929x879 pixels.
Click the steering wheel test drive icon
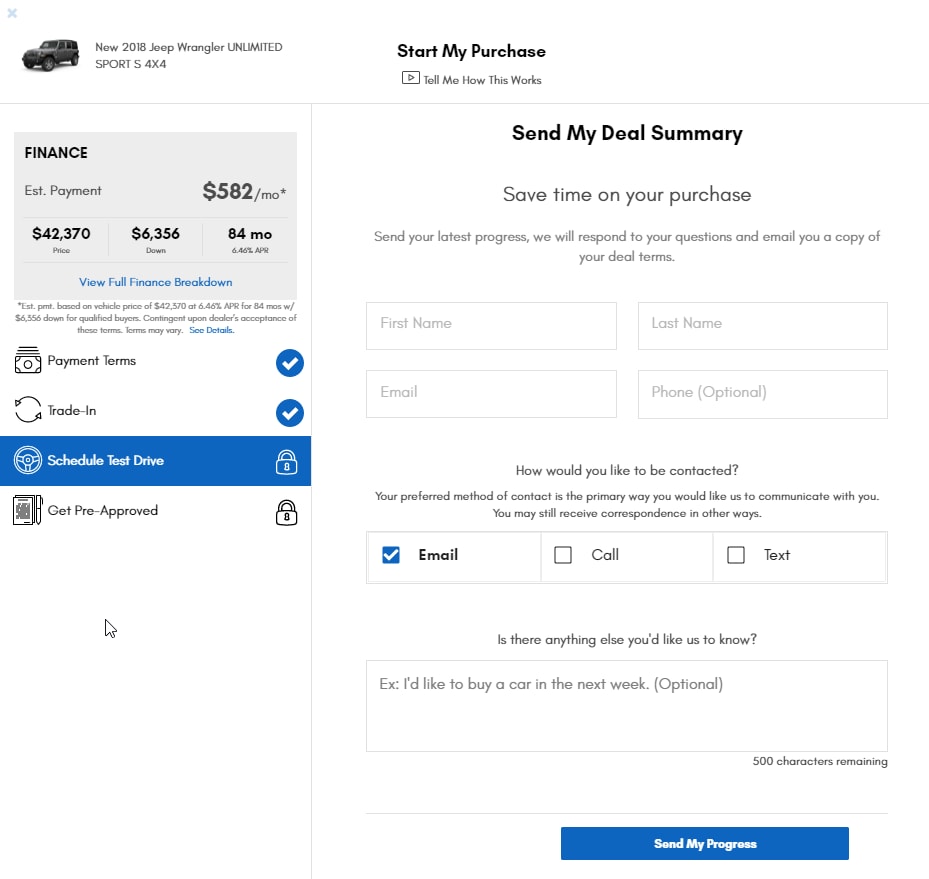(28, 460)
